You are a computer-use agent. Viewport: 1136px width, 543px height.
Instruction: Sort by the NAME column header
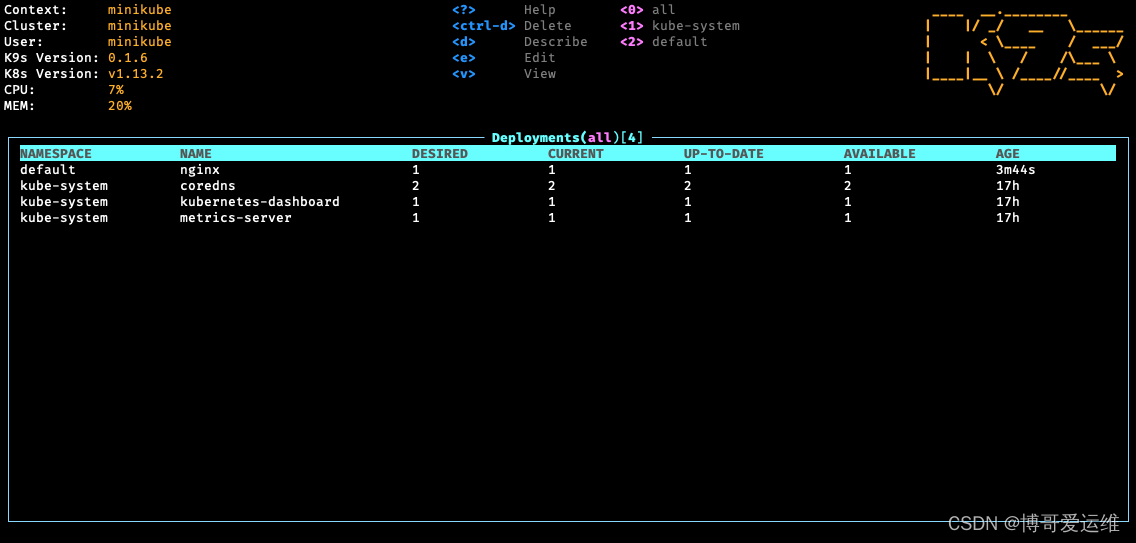click(x=196, y=154)
